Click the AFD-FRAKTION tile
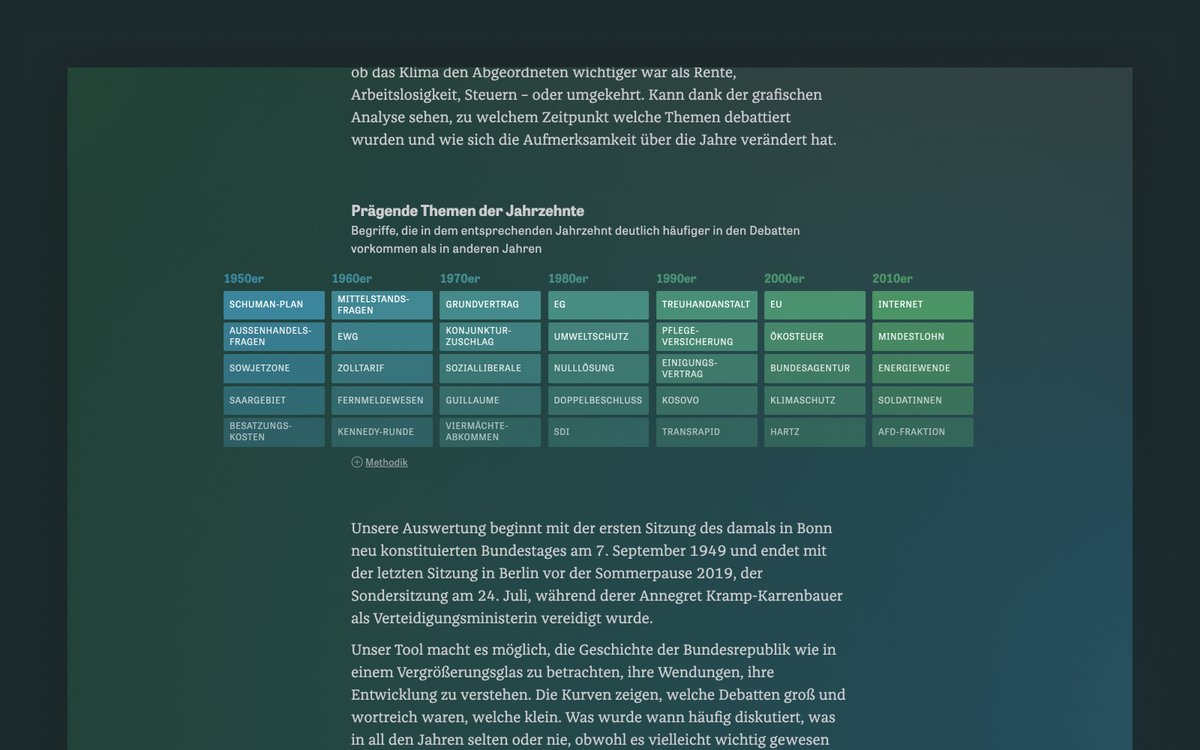The width and height of the screenshot is (1200, 750). [922, 432]
